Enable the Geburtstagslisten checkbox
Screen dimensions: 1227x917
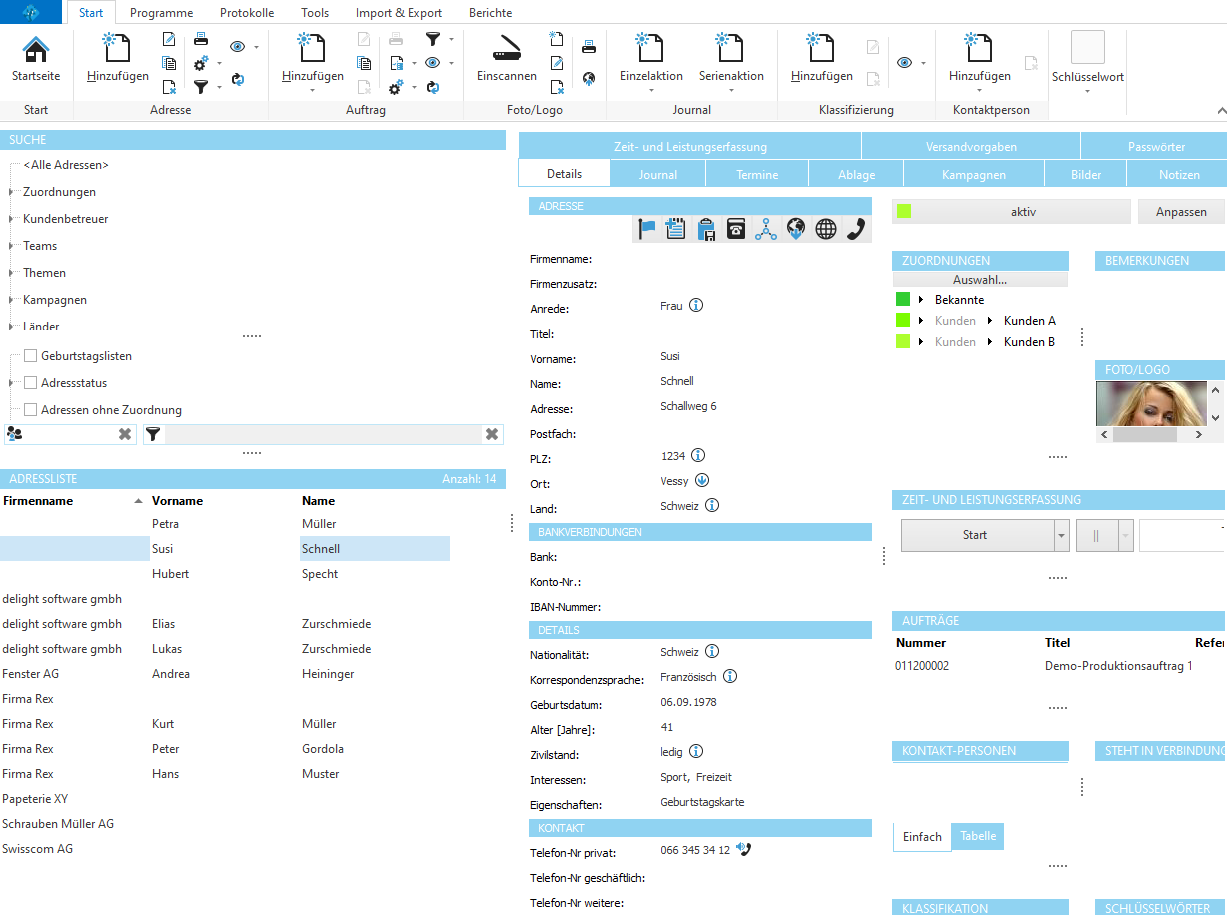click(x=30, y=355)
